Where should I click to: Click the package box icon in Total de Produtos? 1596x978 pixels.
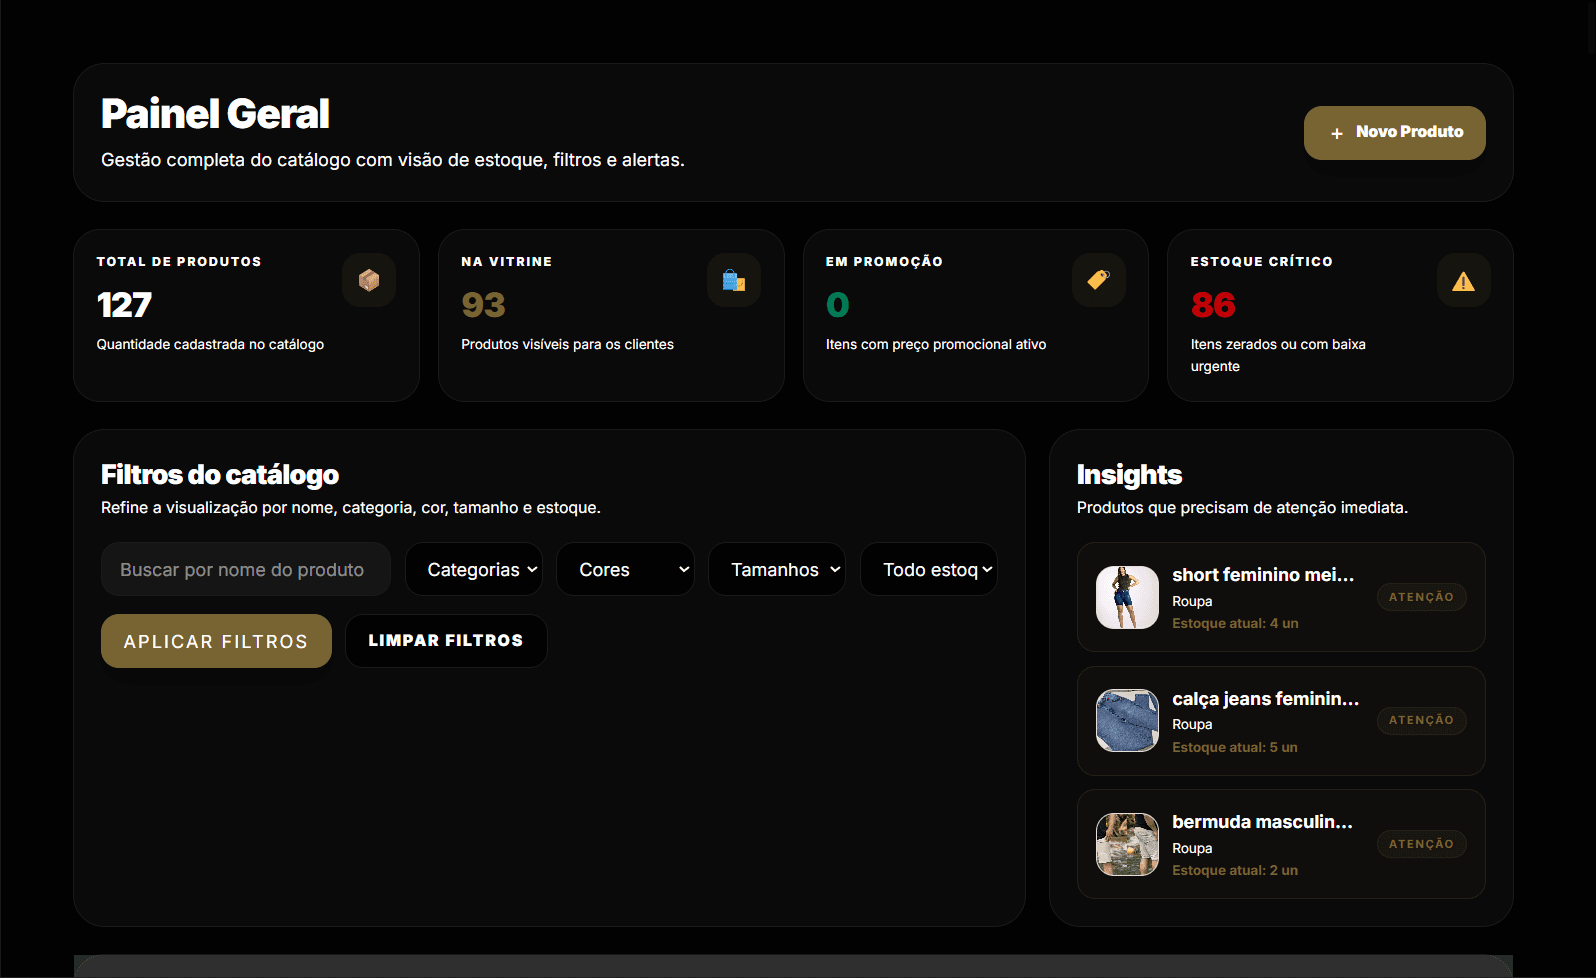369,281
